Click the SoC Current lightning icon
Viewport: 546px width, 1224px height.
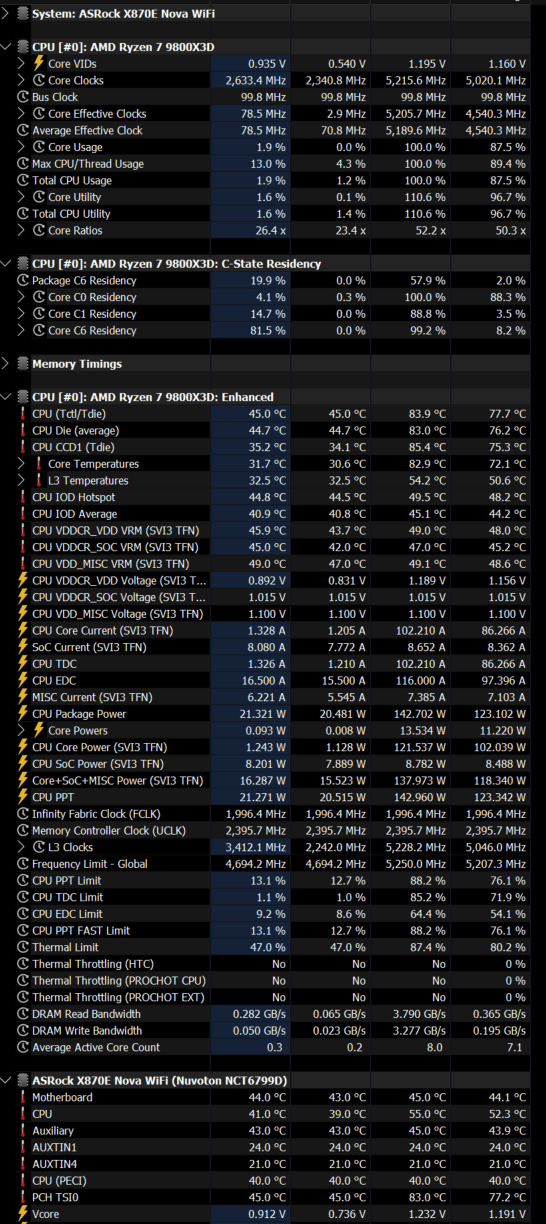[x=23, y=647]
